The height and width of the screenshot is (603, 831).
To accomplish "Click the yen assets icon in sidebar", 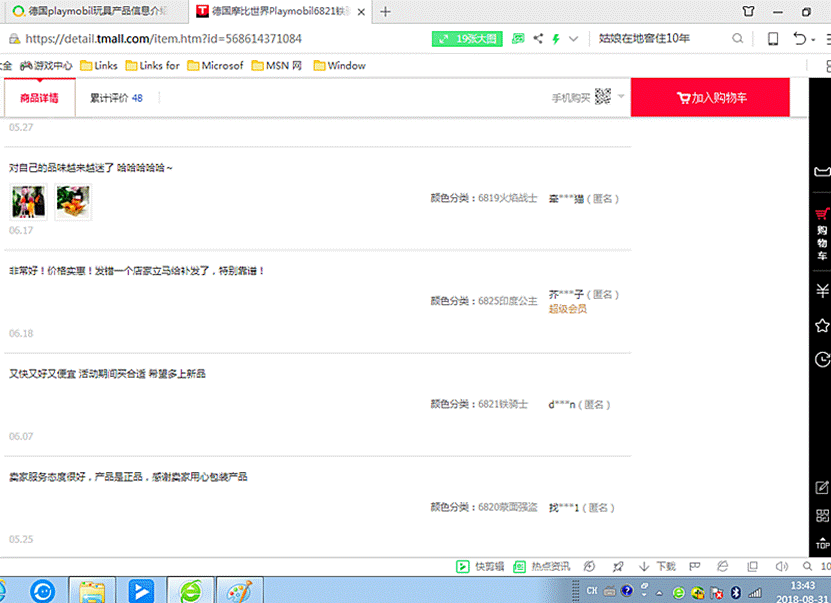I will click(x=821, y=291).
